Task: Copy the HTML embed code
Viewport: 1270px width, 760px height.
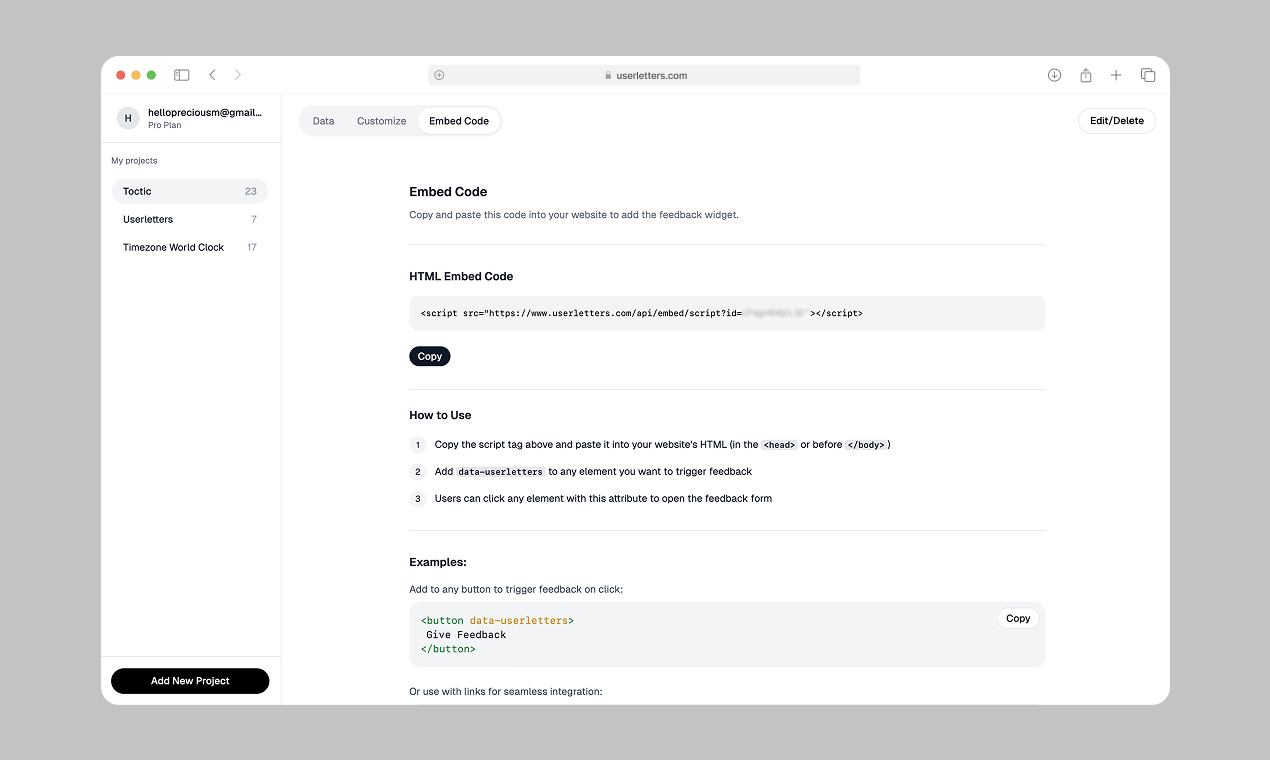Action: click(429, 355)
